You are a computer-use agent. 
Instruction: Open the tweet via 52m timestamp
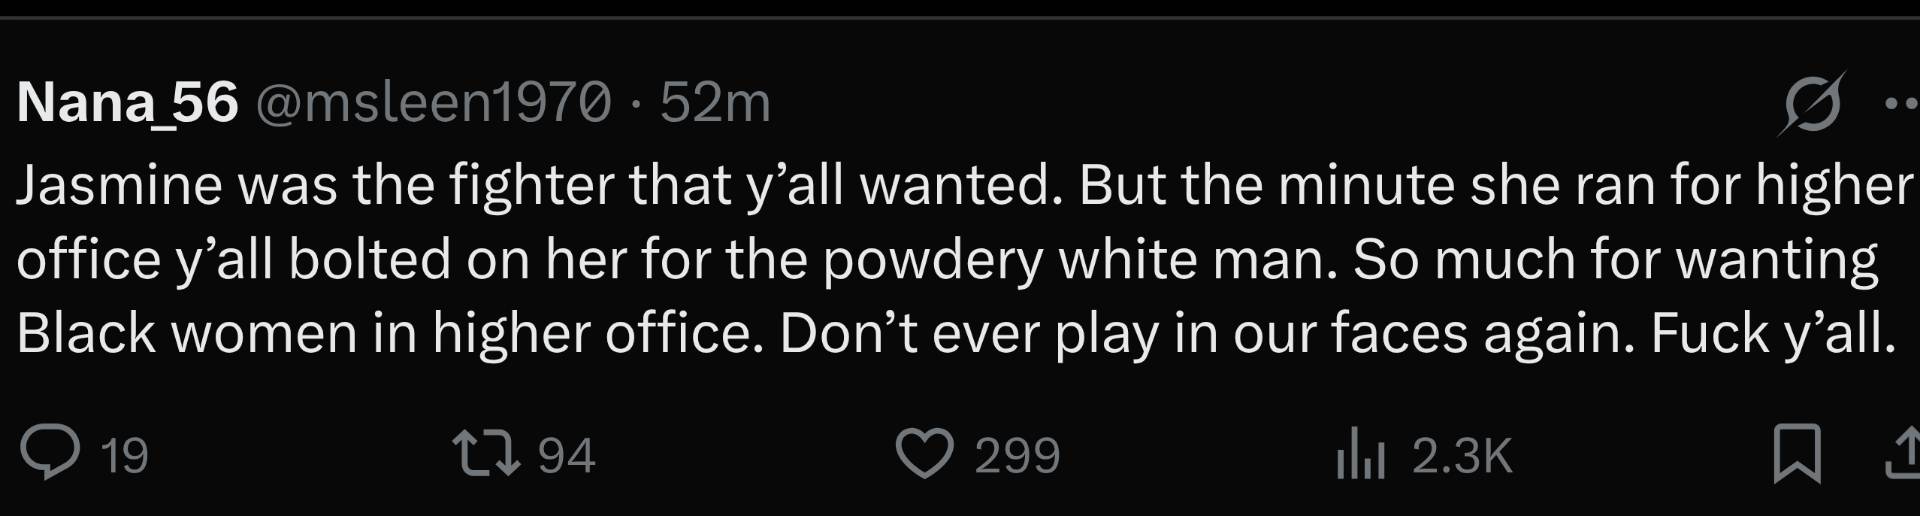[x=715, y=102]
